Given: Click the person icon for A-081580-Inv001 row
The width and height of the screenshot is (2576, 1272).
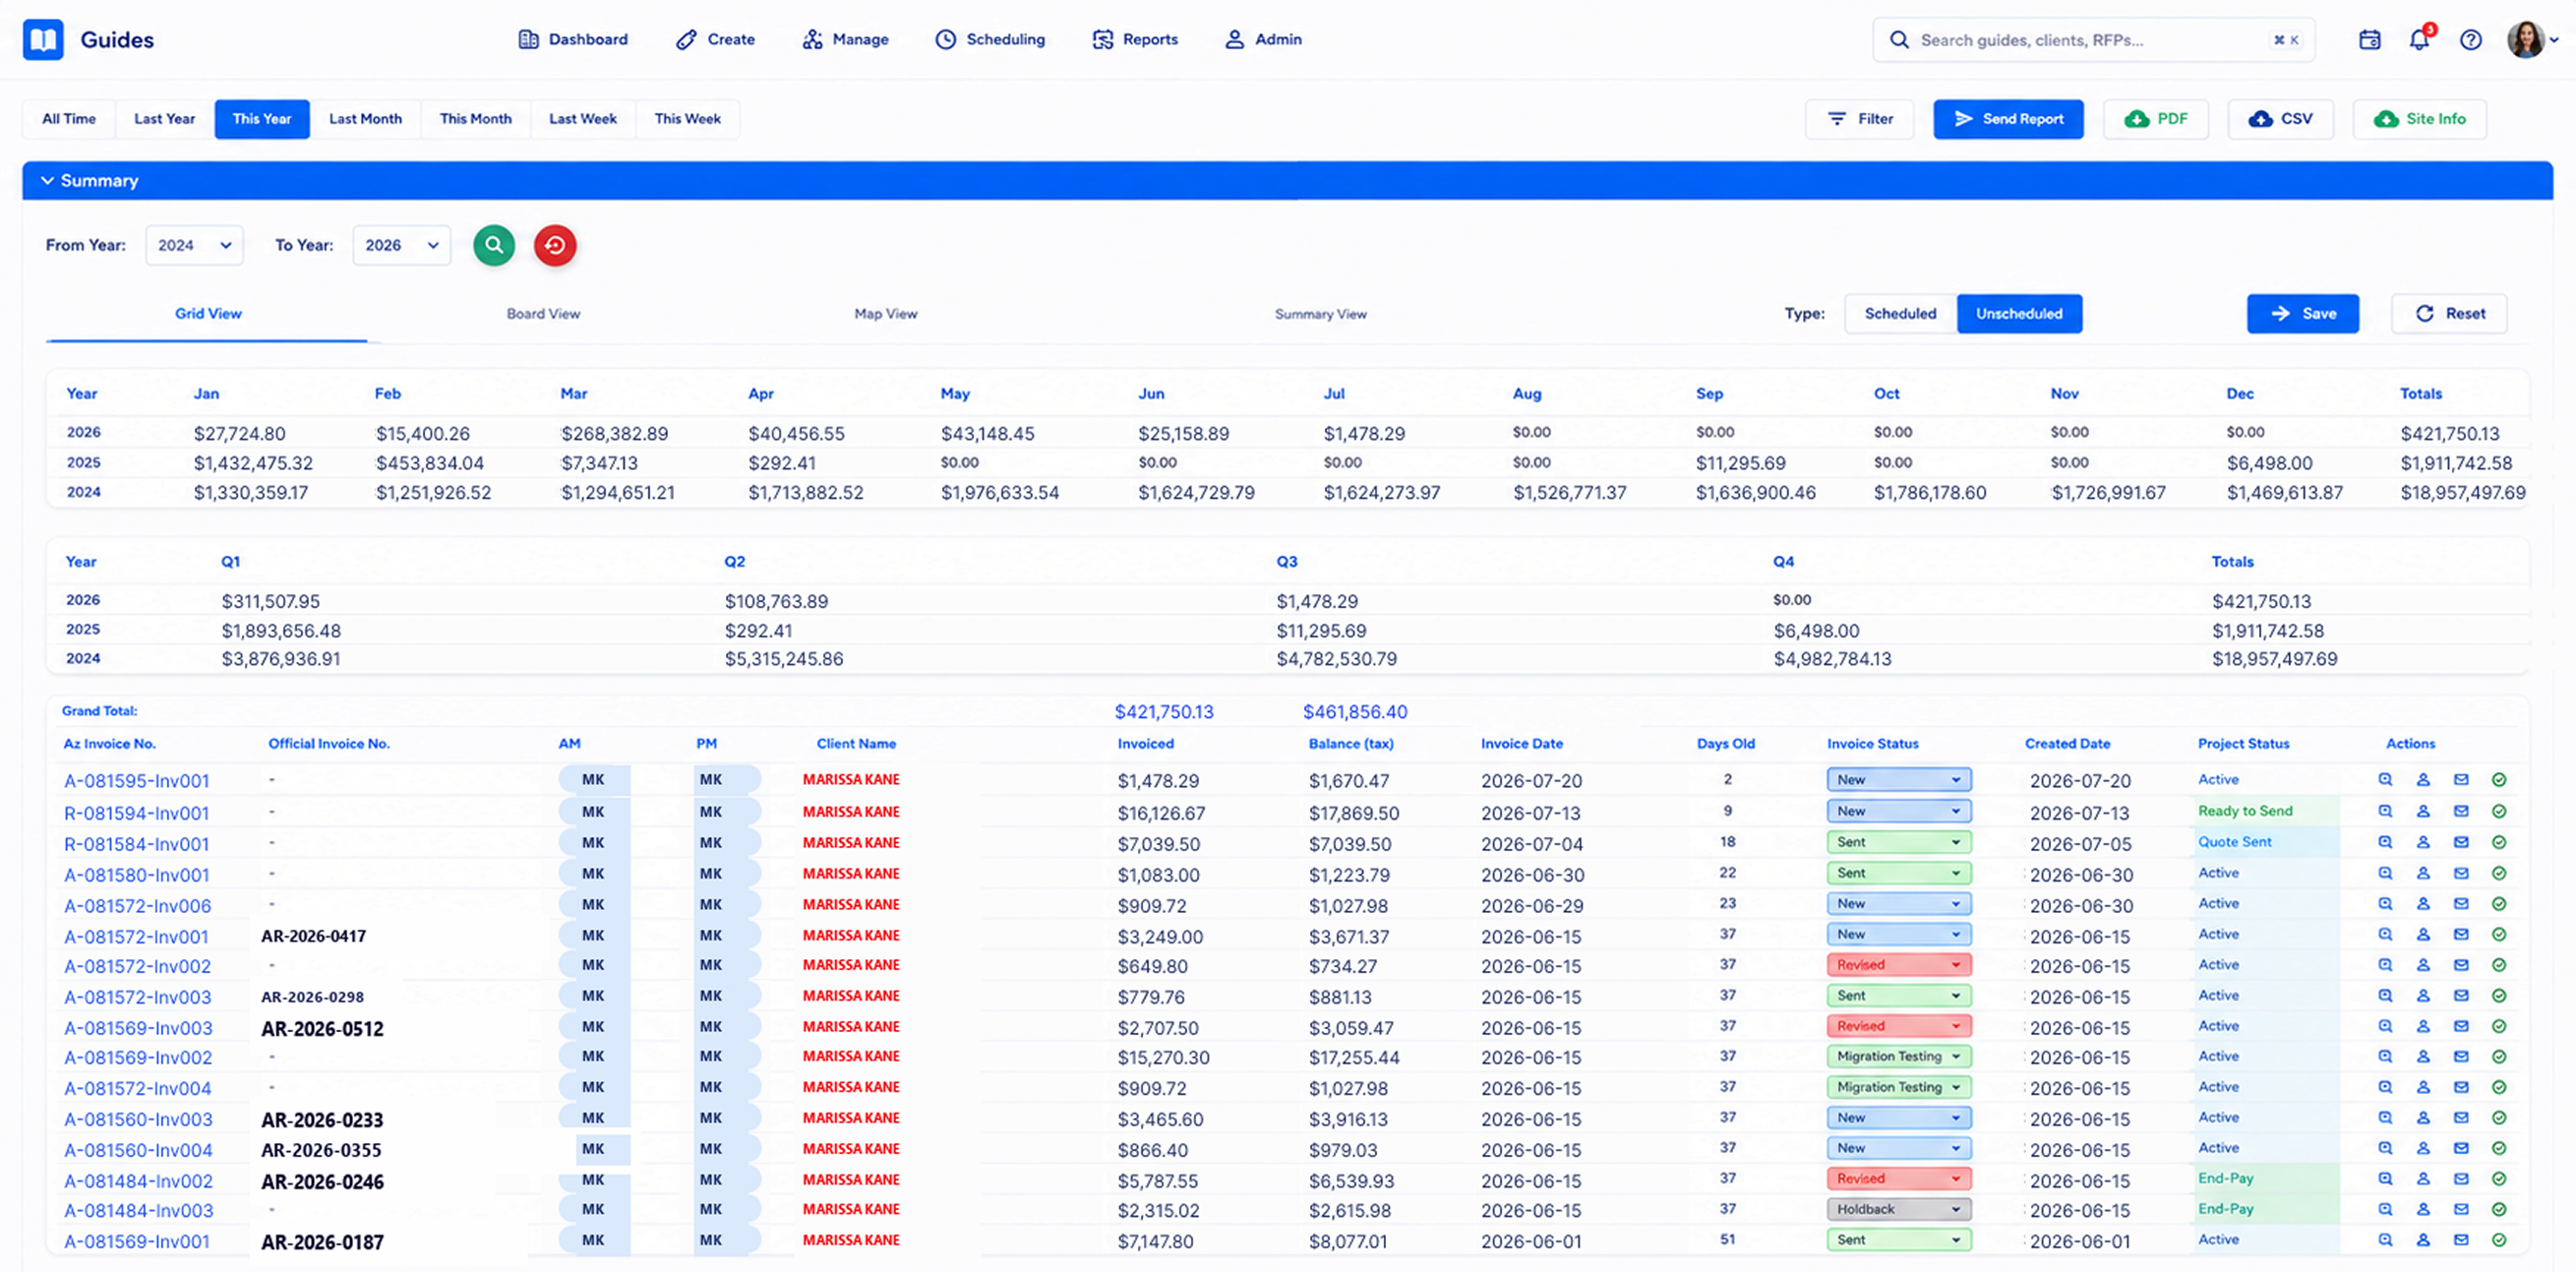Looking at the screenshot, I should point(2423,873).
